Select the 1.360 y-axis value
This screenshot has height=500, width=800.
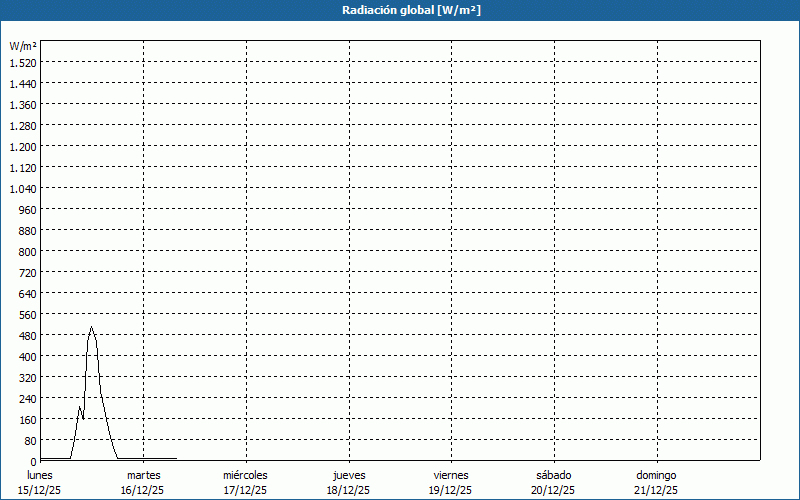pyautogui.click(x=23, y=105)
